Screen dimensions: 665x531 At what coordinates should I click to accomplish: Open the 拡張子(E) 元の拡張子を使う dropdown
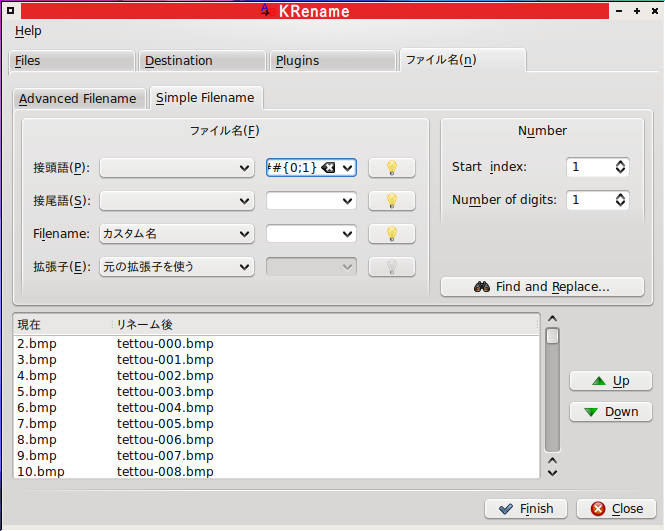tap(177, 267)
